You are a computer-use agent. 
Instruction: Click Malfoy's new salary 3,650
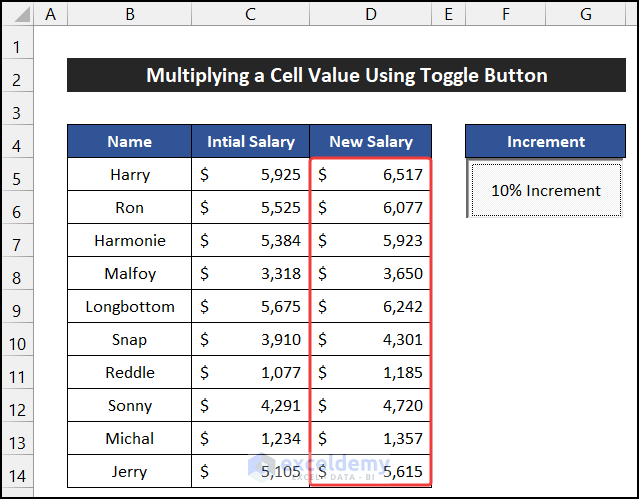(370, 274)
